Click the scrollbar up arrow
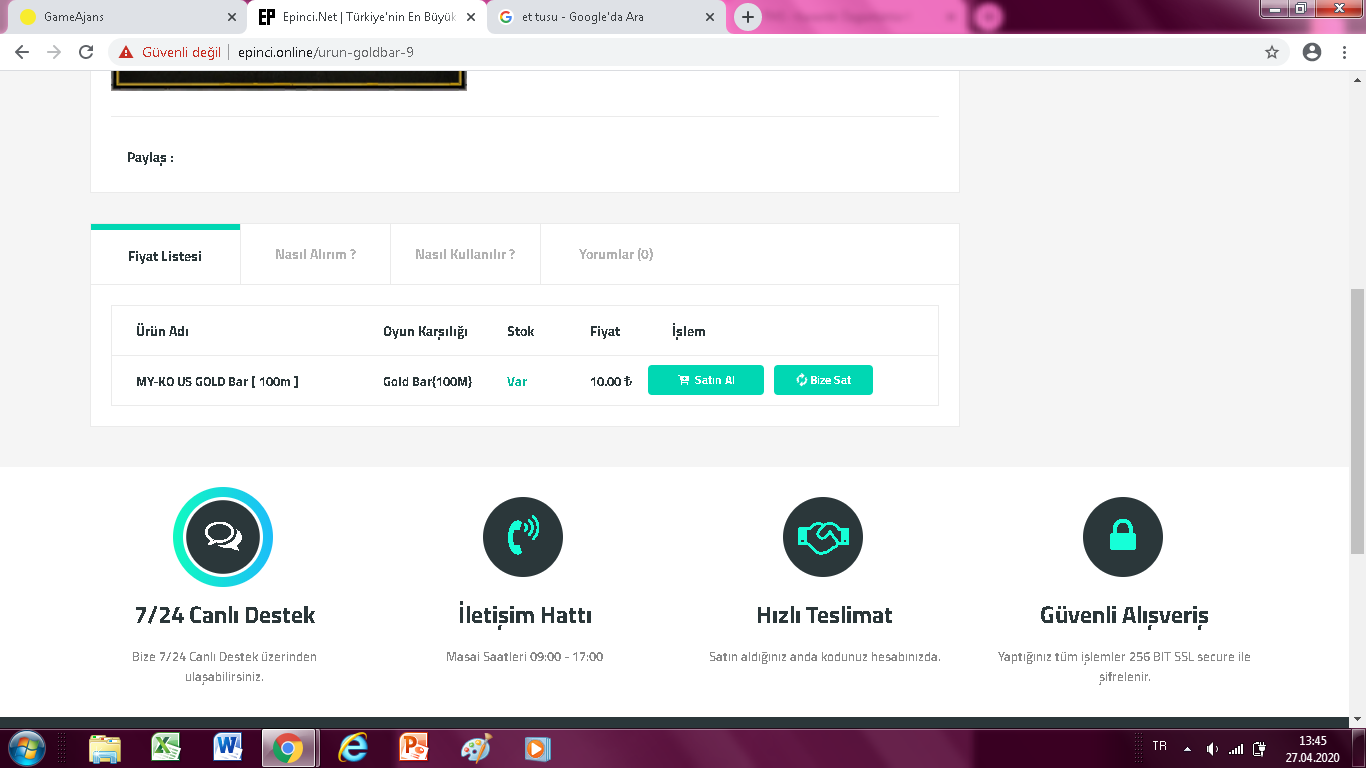 (1357, 79)
